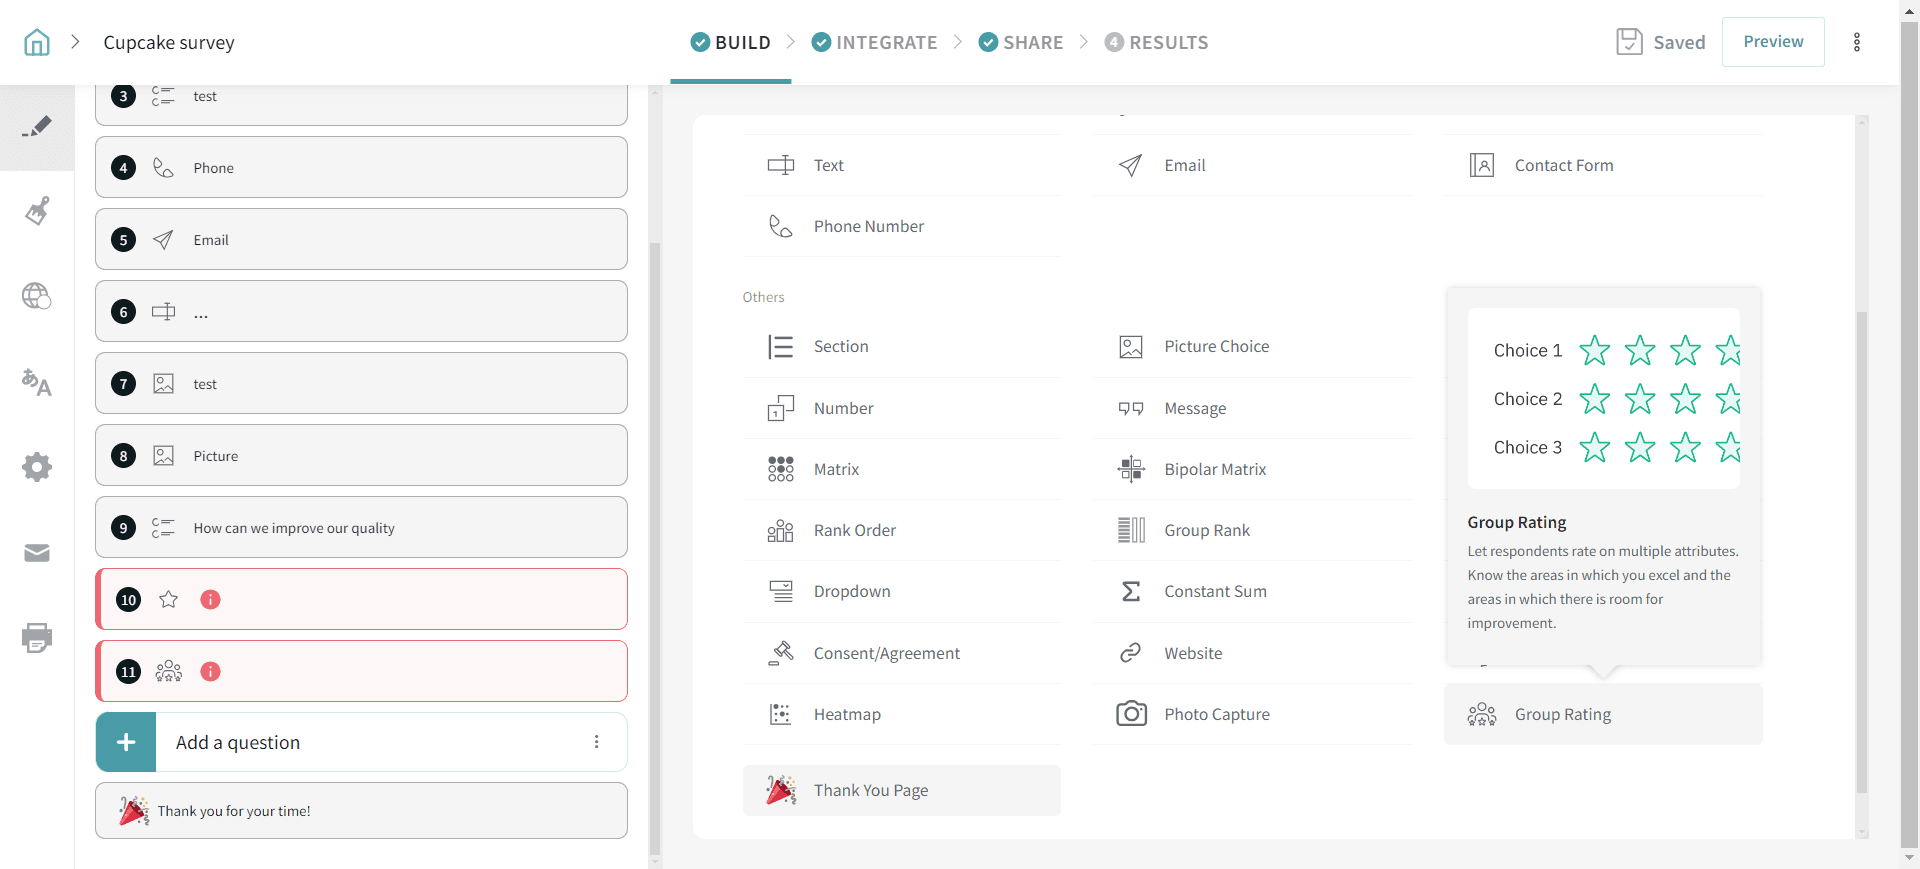
Task: Click the Preview button
Action: 1772,42
